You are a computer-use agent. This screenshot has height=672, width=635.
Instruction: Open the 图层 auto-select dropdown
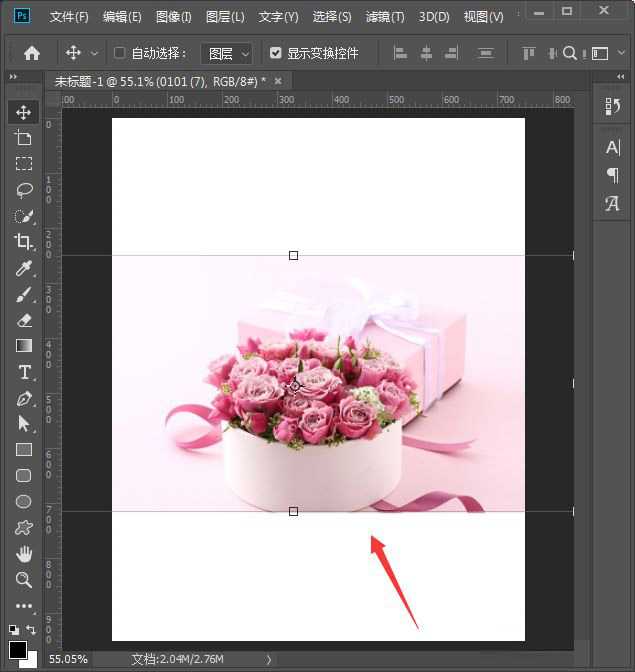click(x=226, y=53)
